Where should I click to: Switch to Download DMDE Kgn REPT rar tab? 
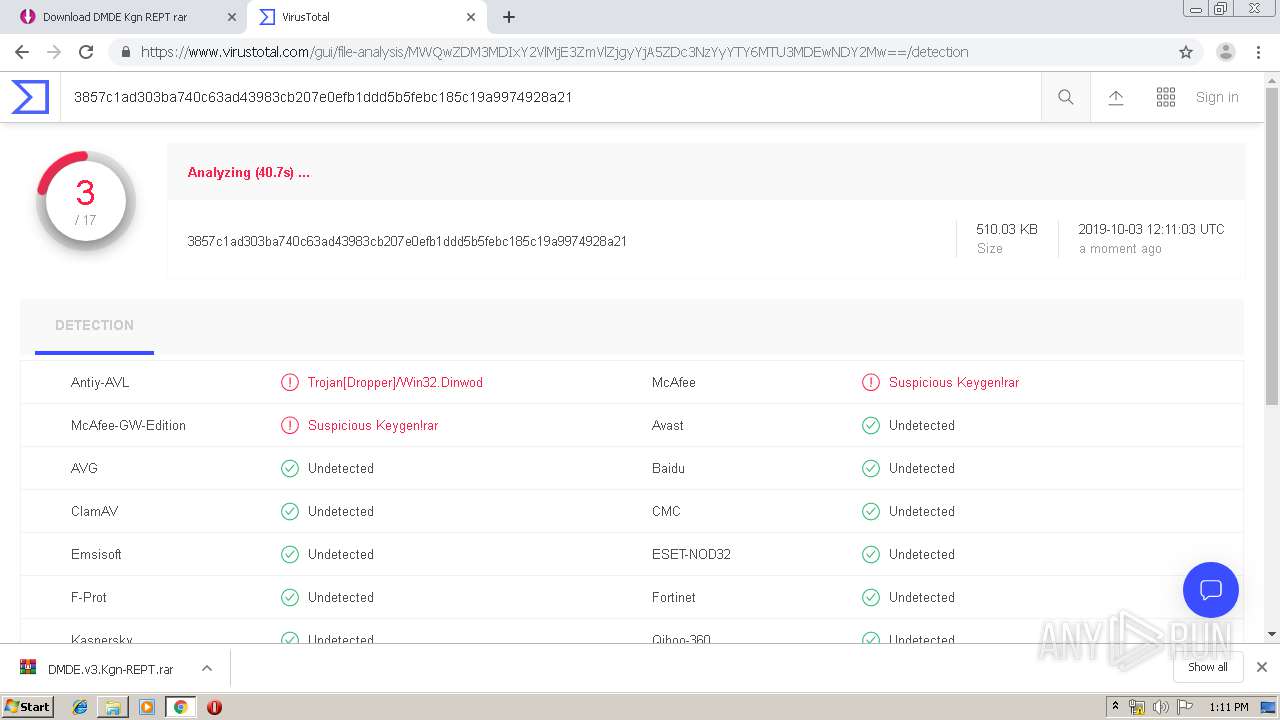point(123,17)
